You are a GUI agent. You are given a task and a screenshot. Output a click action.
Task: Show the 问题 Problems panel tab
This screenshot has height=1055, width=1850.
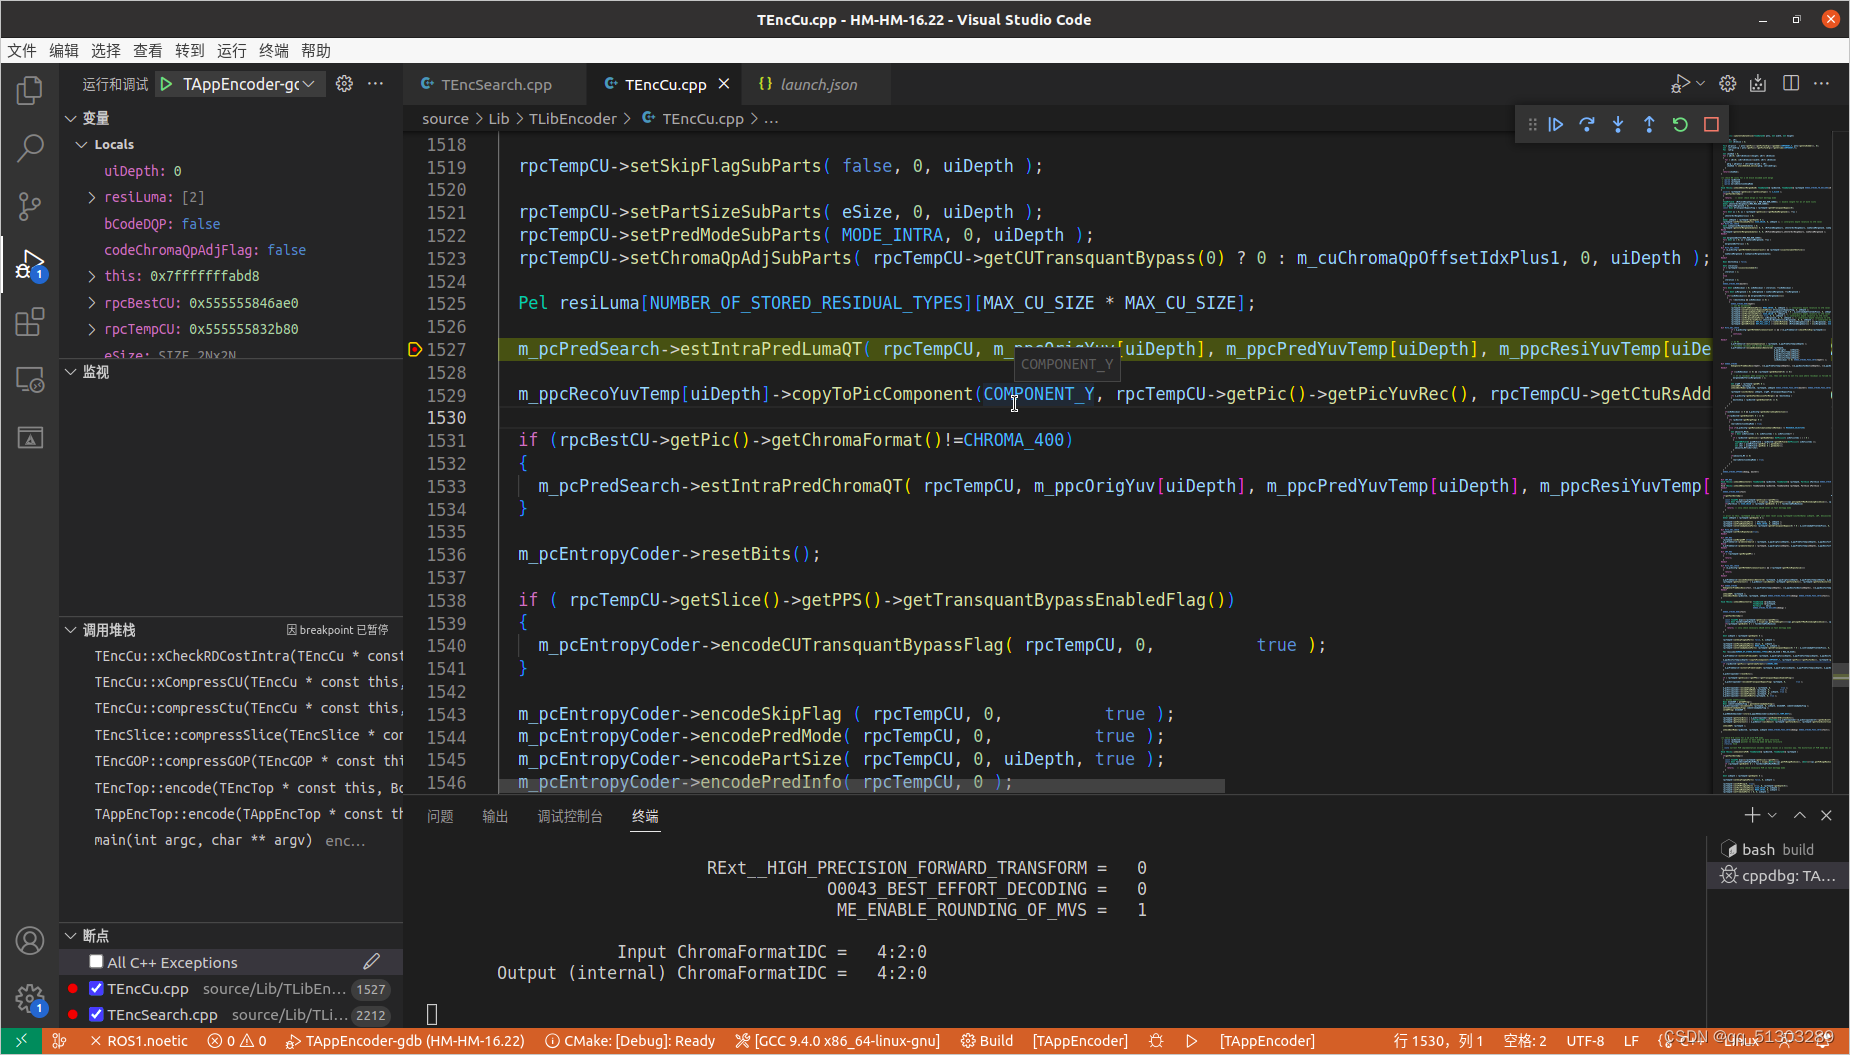(440, 816)
